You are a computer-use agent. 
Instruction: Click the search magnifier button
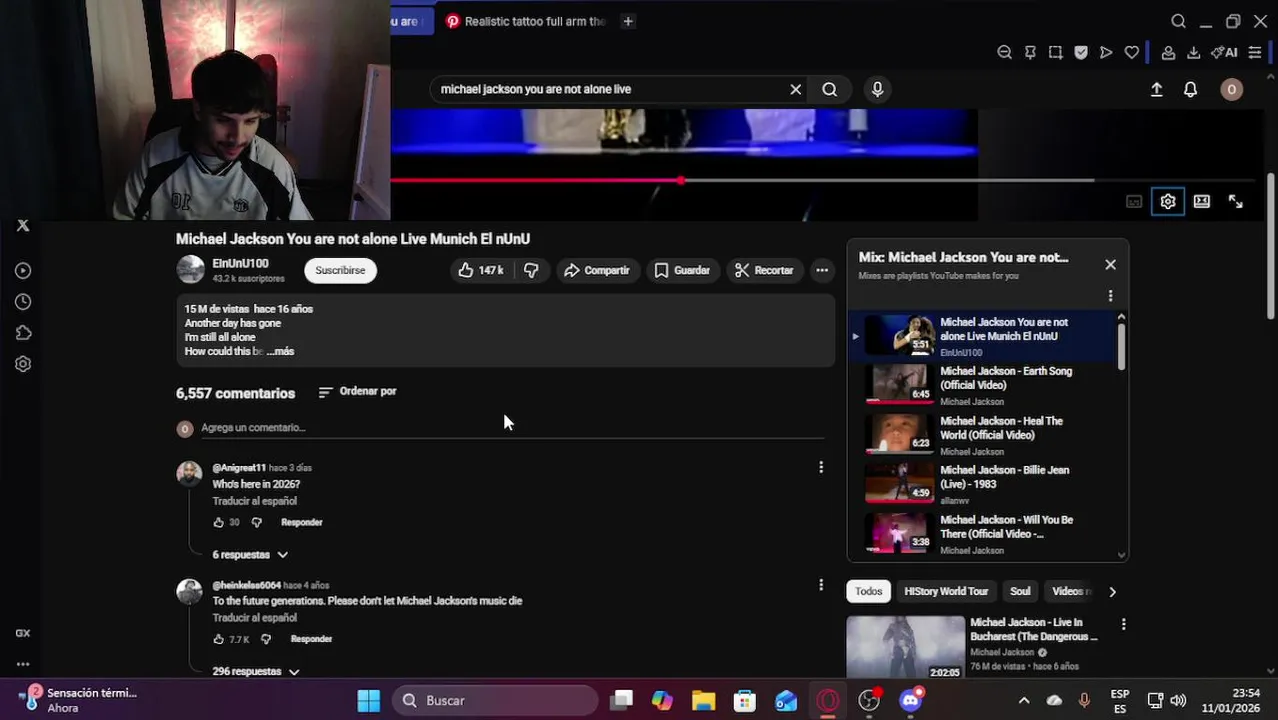(830, 89)
